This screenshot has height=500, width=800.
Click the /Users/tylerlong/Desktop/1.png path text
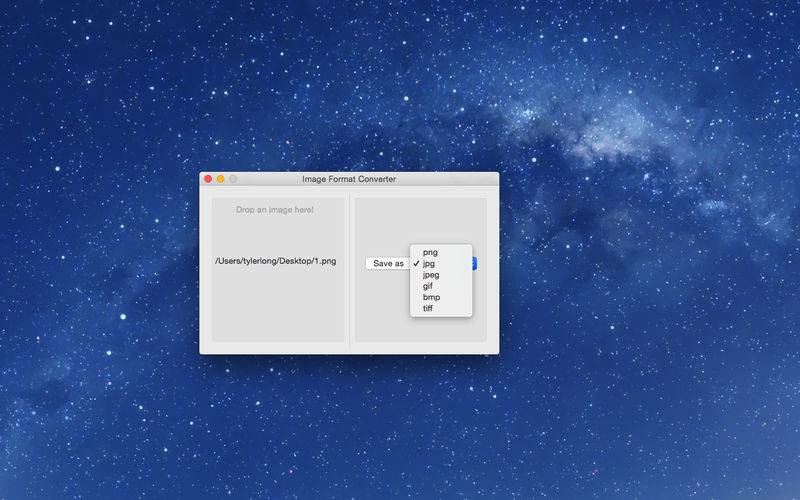[x=276, y=261]
